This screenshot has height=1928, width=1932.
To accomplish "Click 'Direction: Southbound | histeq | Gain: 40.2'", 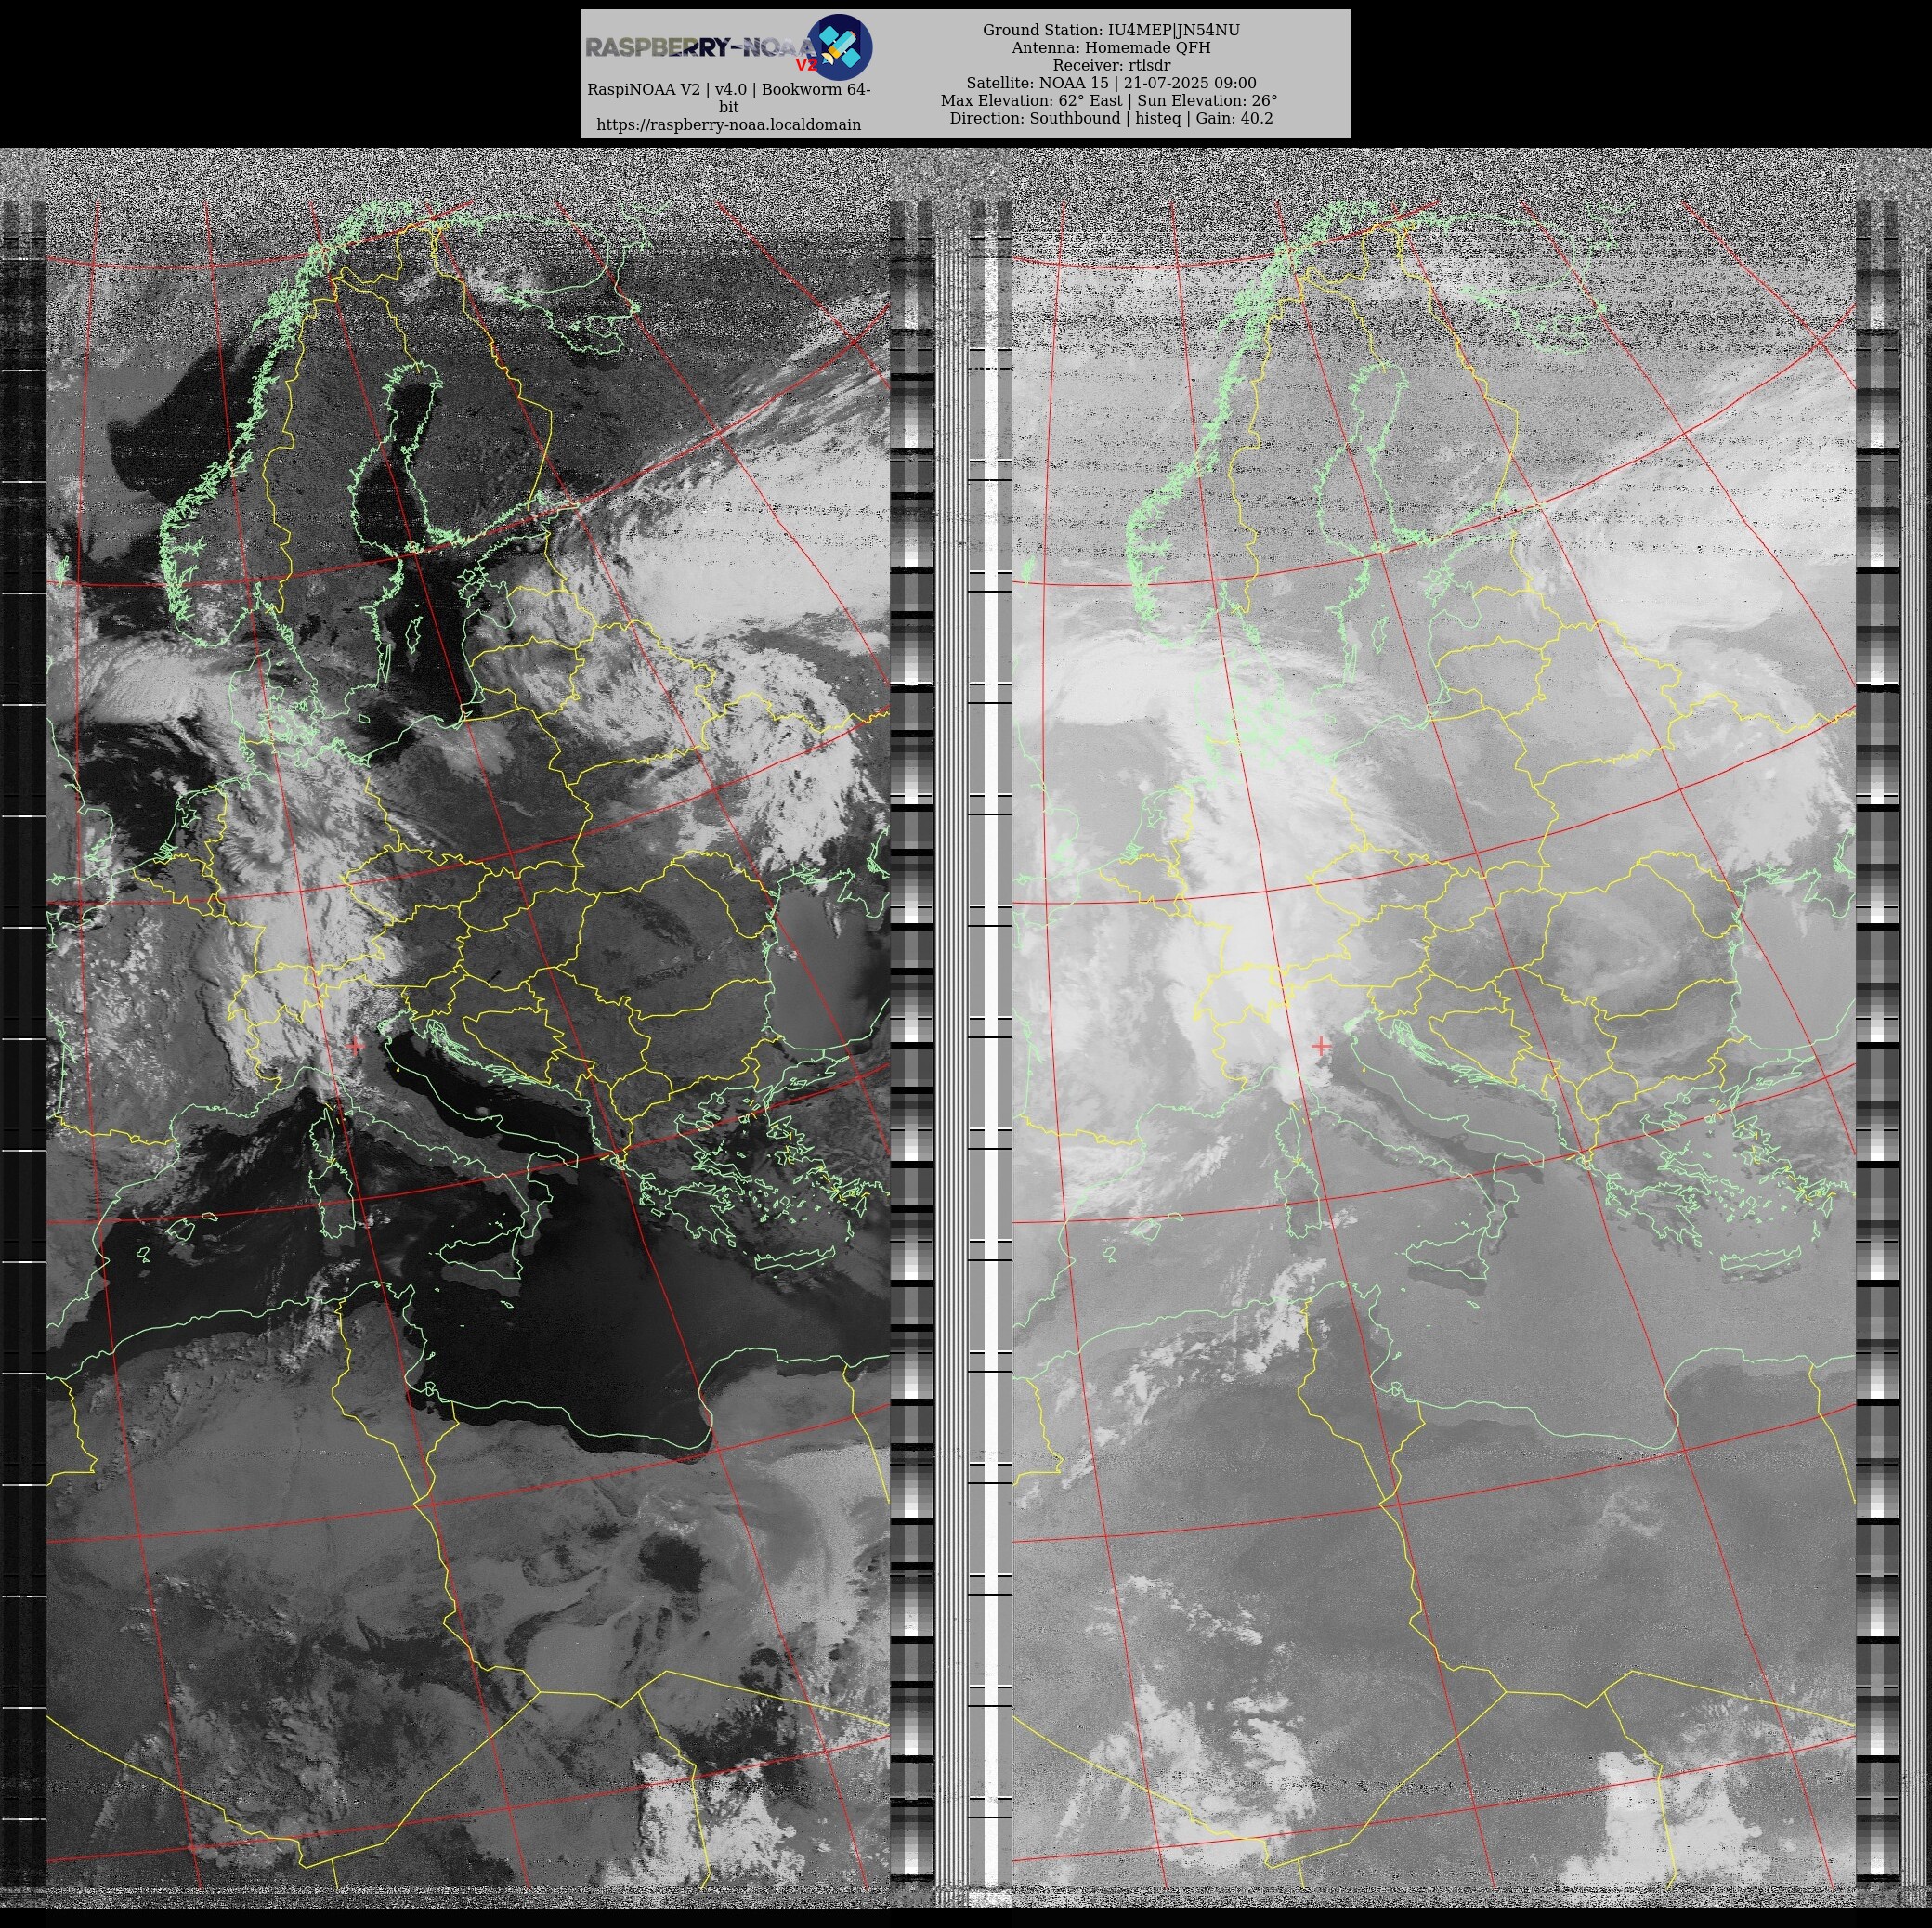I will (1111, 118).
